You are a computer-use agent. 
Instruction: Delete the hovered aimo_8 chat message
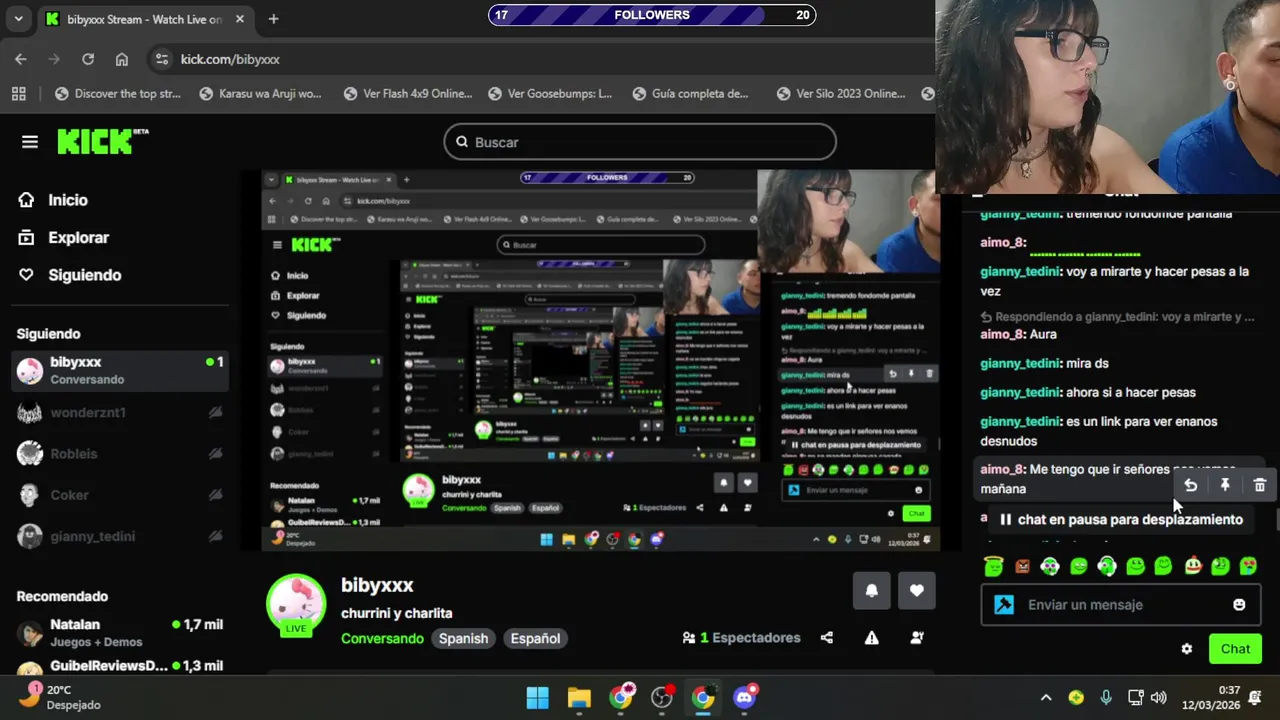coord(1260,485)
